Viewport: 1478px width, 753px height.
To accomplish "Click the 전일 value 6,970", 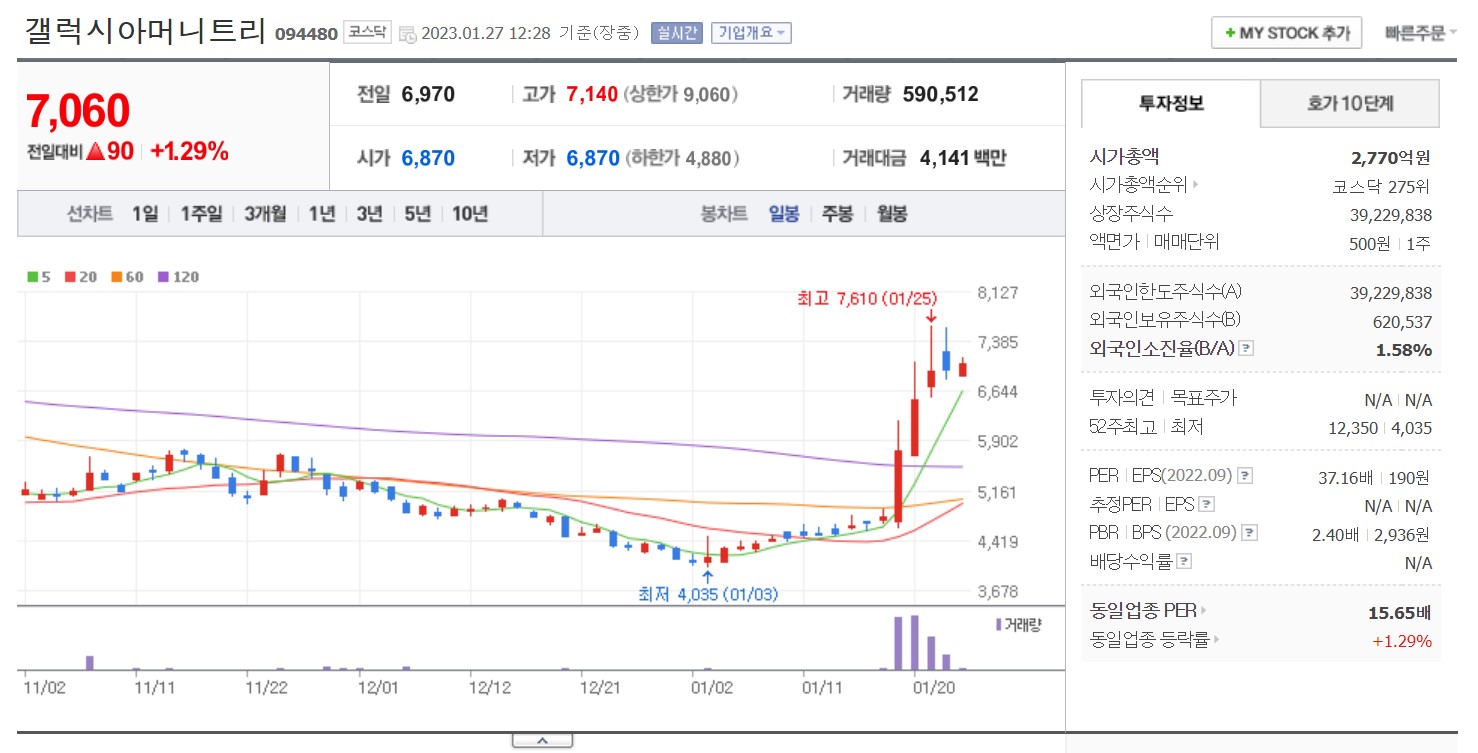I will [428, 94].
